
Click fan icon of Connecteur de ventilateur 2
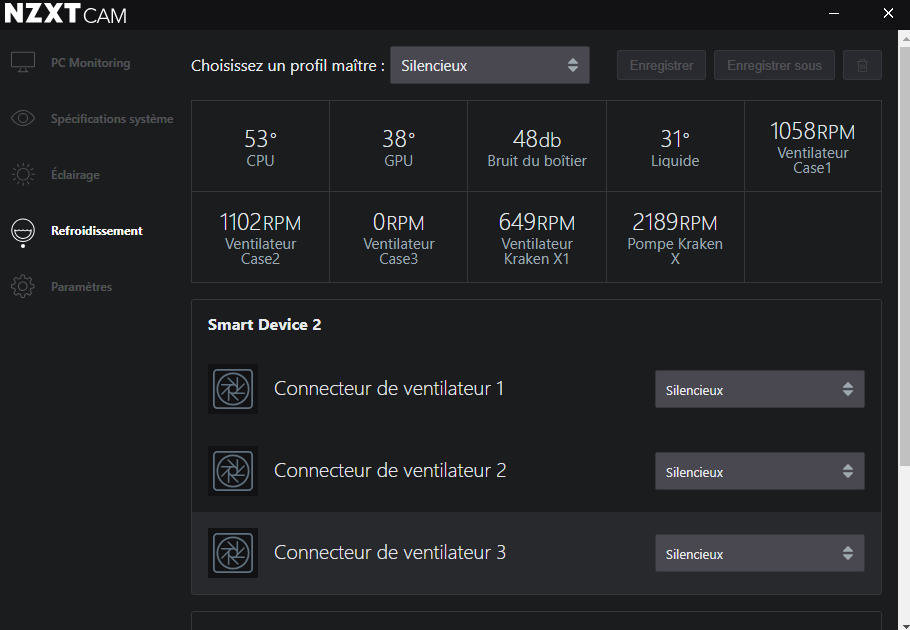tap(233, 470)
